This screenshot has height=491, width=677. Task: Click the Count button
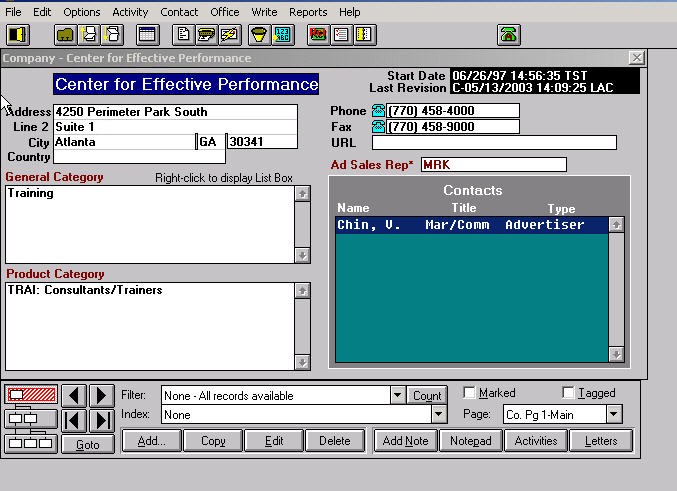click(427, 396)
